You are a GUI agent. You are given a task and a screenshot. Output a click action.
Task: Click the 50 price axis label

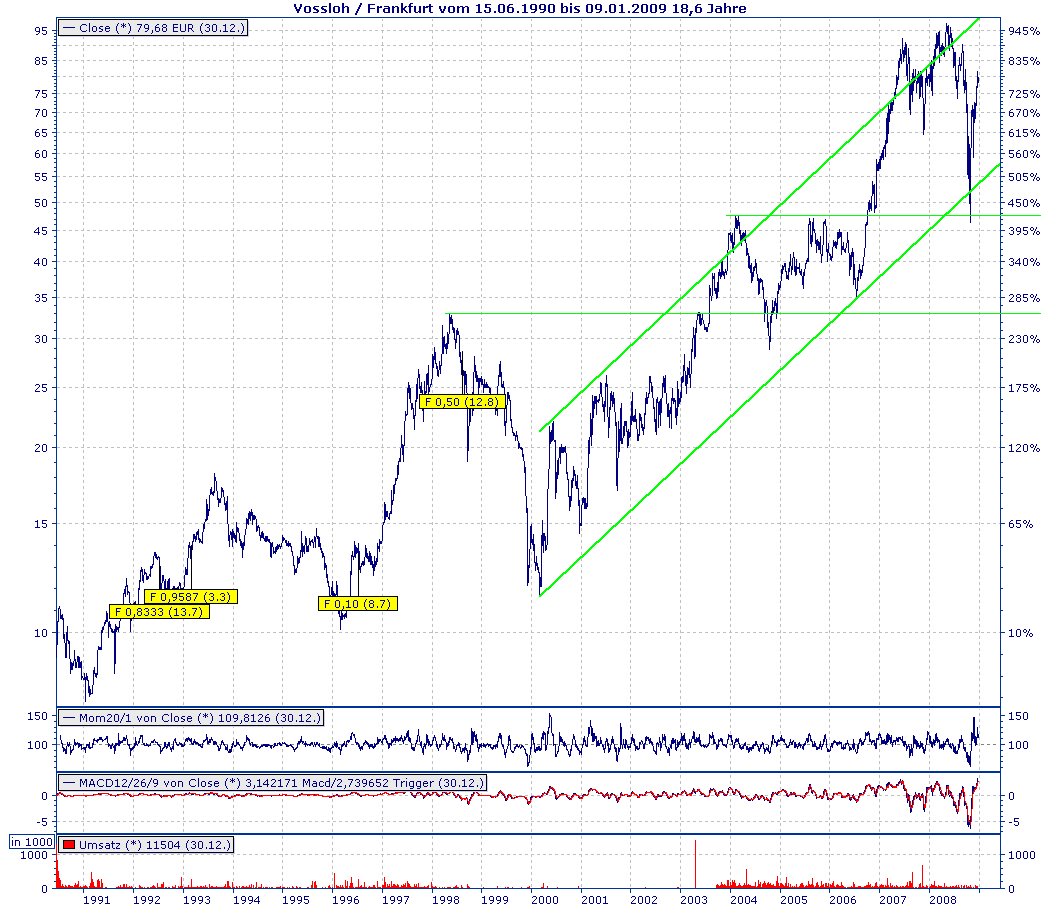[x=41, y=203]
